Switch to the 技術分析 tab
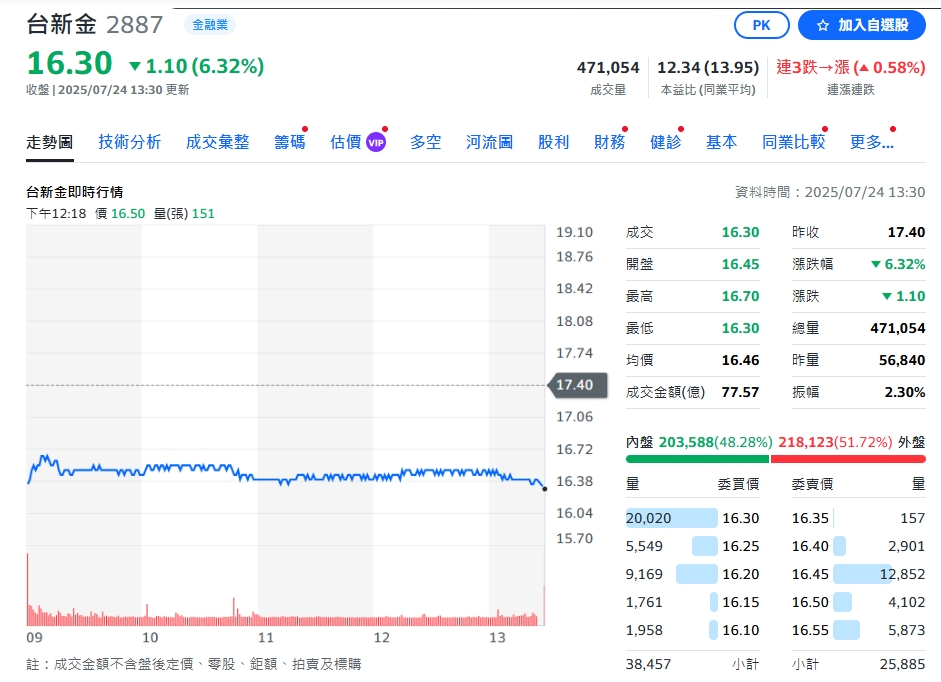 tap(129, 142)
